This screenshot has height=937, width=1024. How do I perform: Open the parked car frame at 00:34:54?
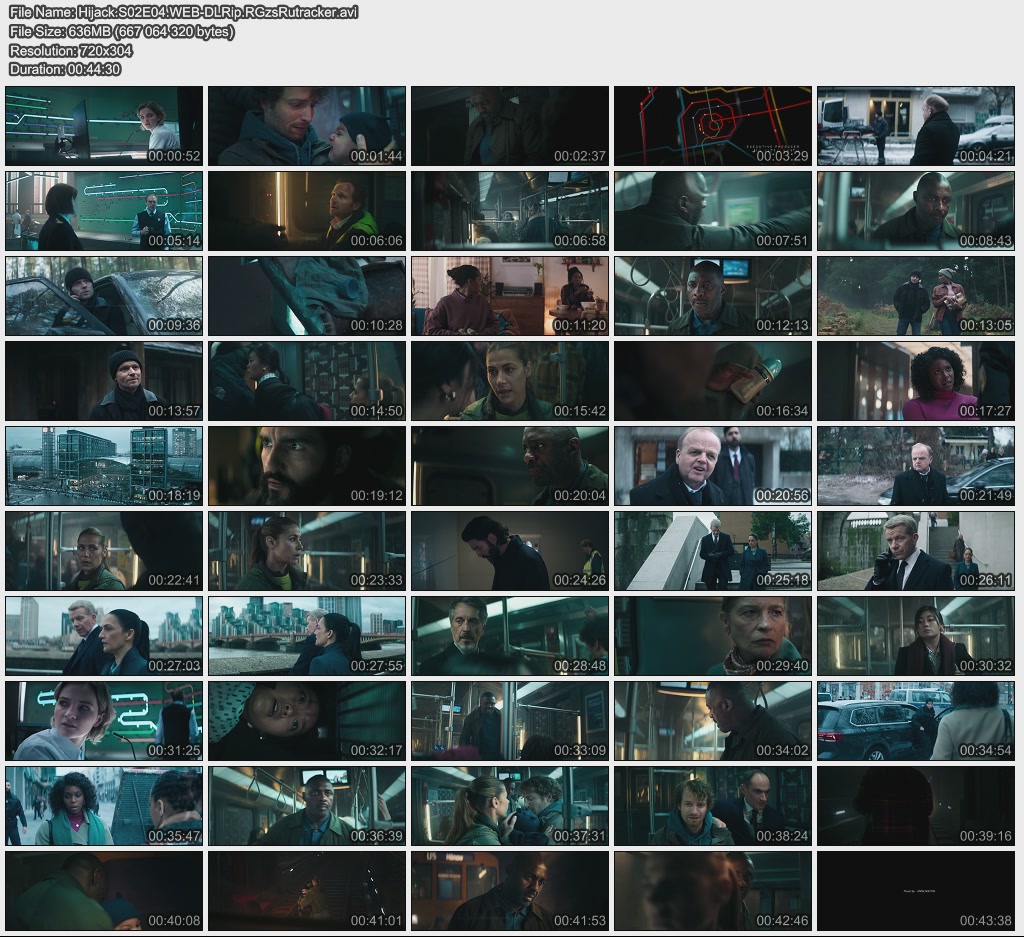(915, 721)
